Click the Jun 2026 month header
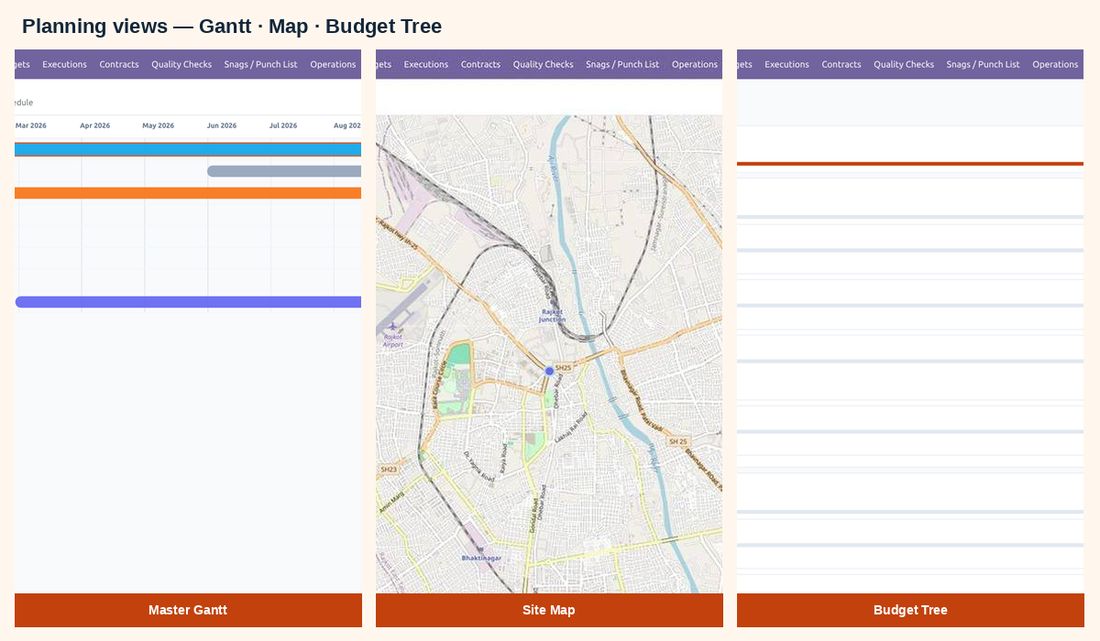Screen dimensions: 1100x641 click(222, 126)
